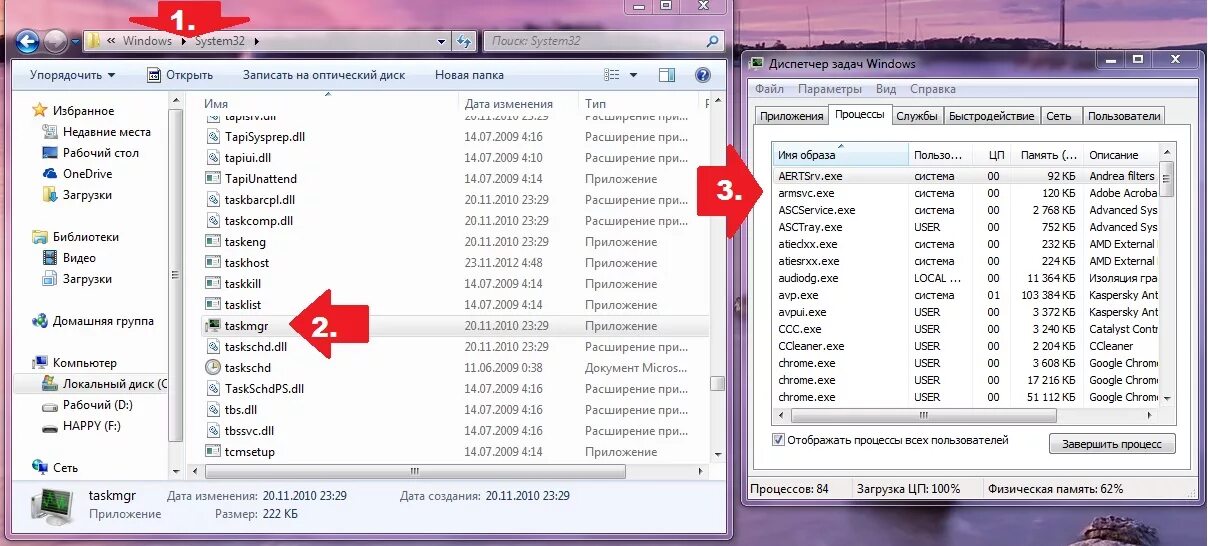This screenshot has height=546, width=1208.
Task: Sort files by Имя column header
Action: point(328,104)
